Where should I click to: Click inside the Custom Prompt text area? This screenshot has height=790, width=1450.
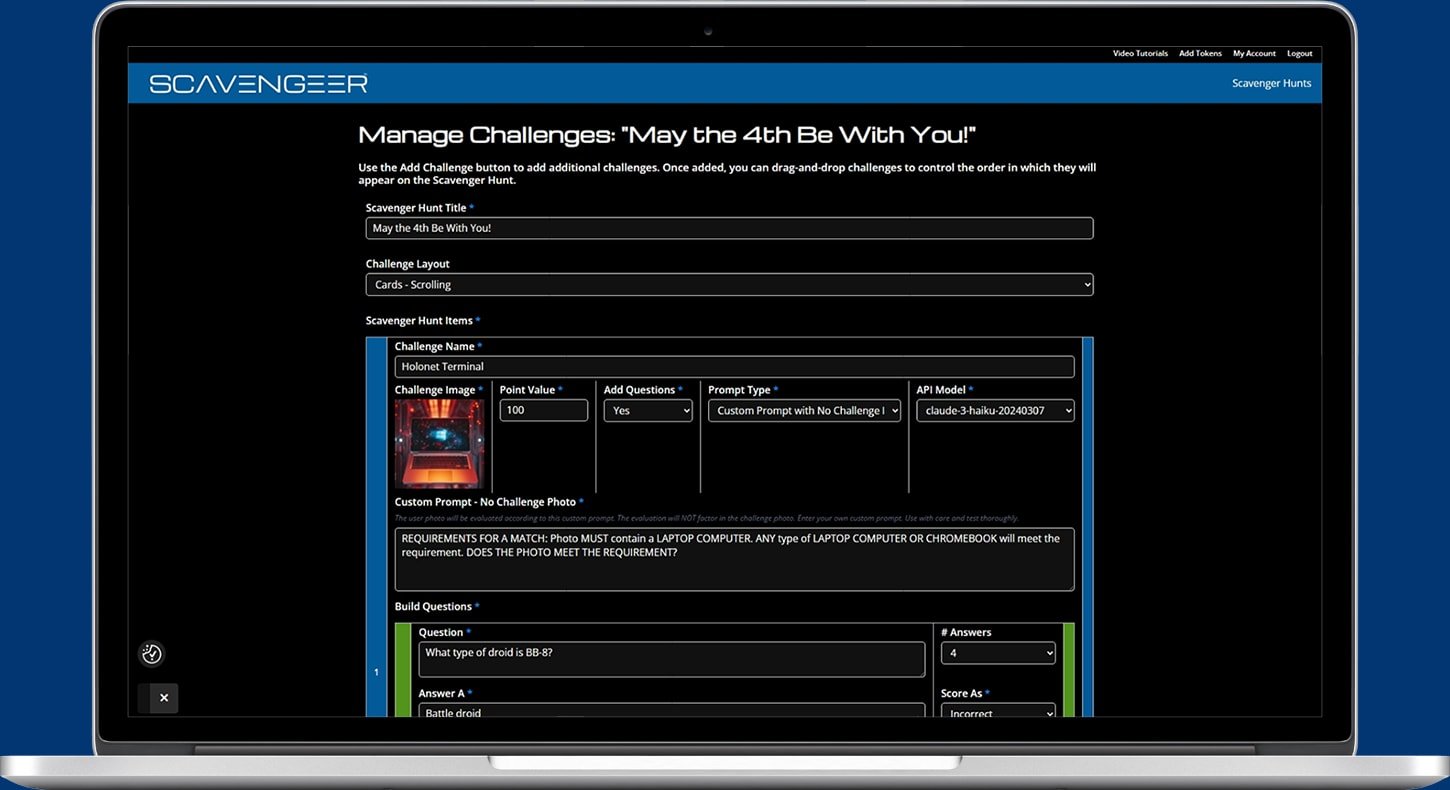pyautogui.click(x=734, y=559)
